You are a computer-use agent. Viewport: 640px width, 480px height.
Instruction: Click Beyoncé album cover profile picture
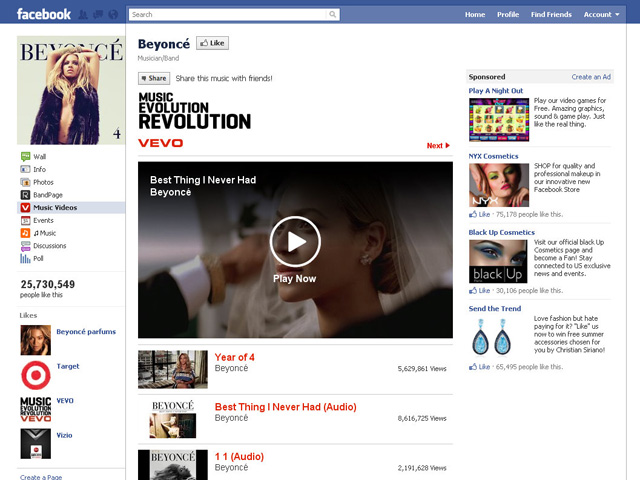tap(71, 90)
